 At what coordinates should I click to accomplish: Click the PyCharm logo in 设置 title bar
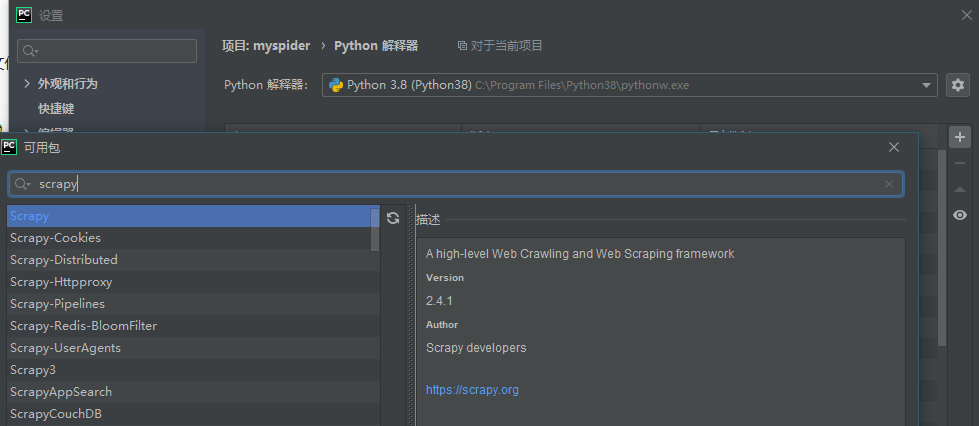pos(24,15)
